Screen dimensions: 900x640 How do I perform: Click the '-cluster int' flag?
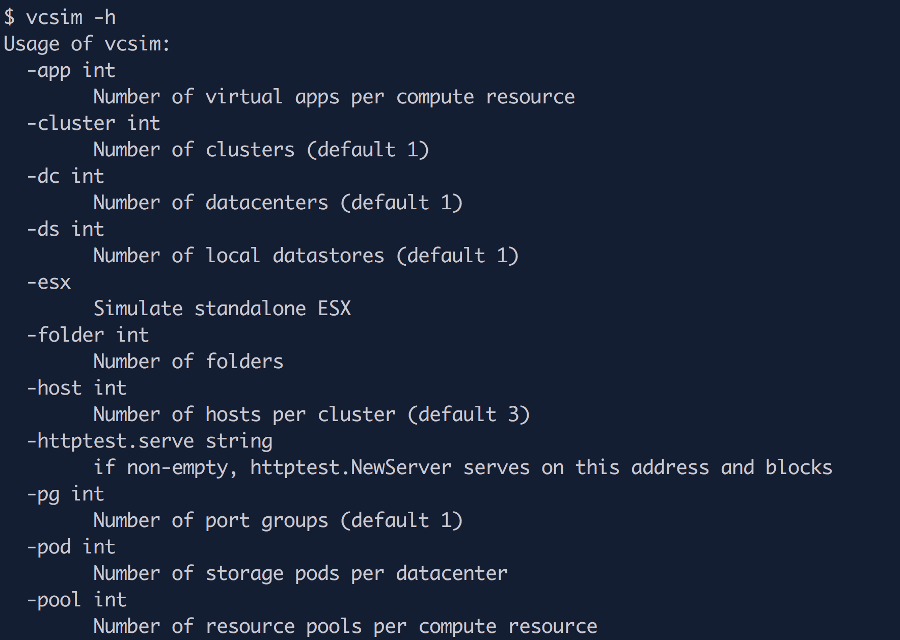pyautogui.click(x=93, y=123)
